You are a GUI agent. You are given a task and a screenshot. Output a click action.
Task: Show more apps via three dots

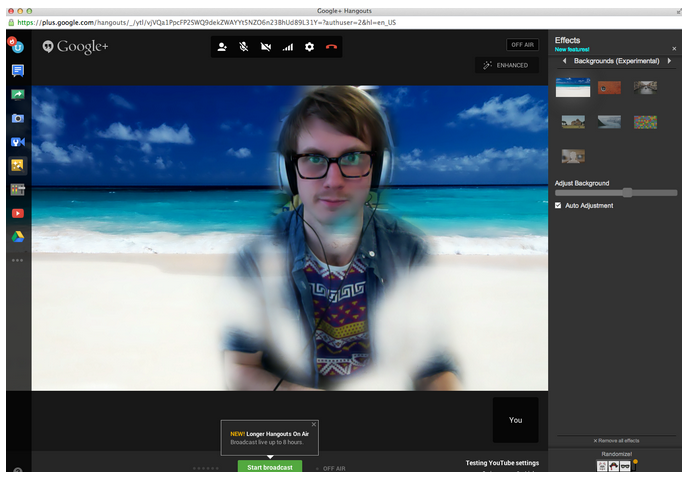(x=18, y=260)
